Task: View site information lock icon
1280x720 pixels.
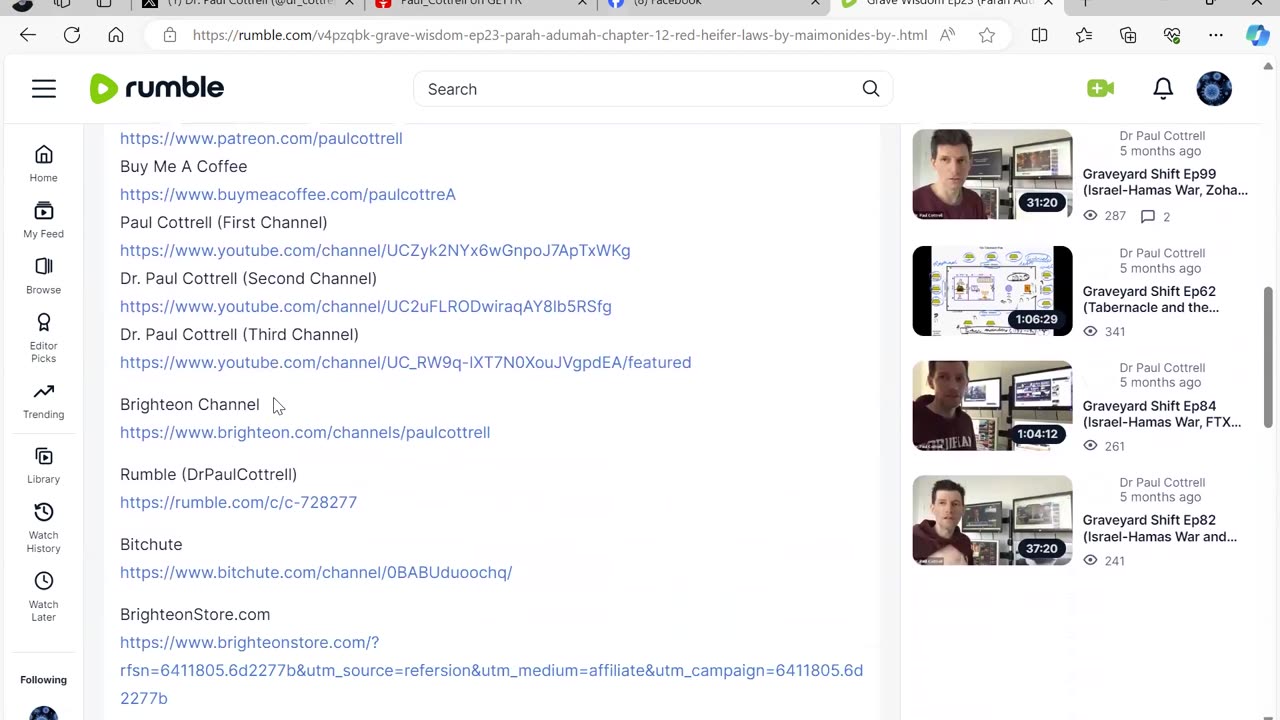Action: 170,35
